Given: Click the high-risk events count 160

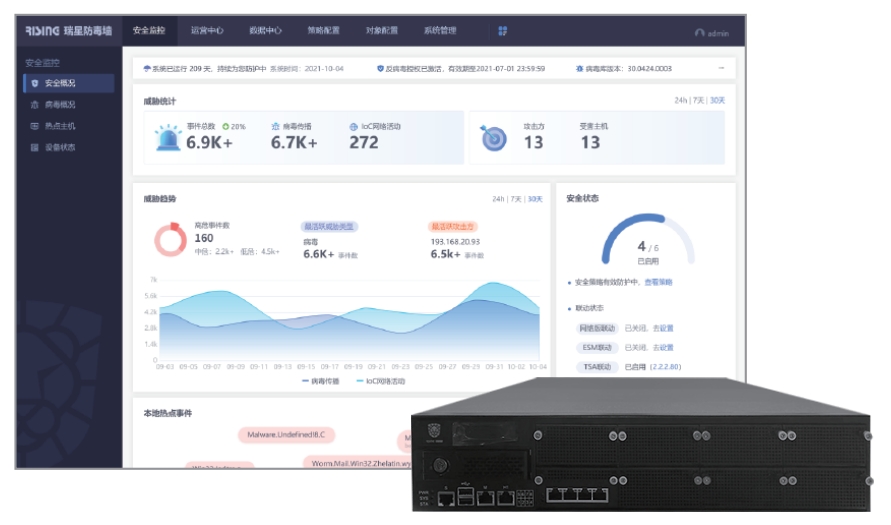Looking at the screenshot, I should pyautogui.click(x=204, y=238).
